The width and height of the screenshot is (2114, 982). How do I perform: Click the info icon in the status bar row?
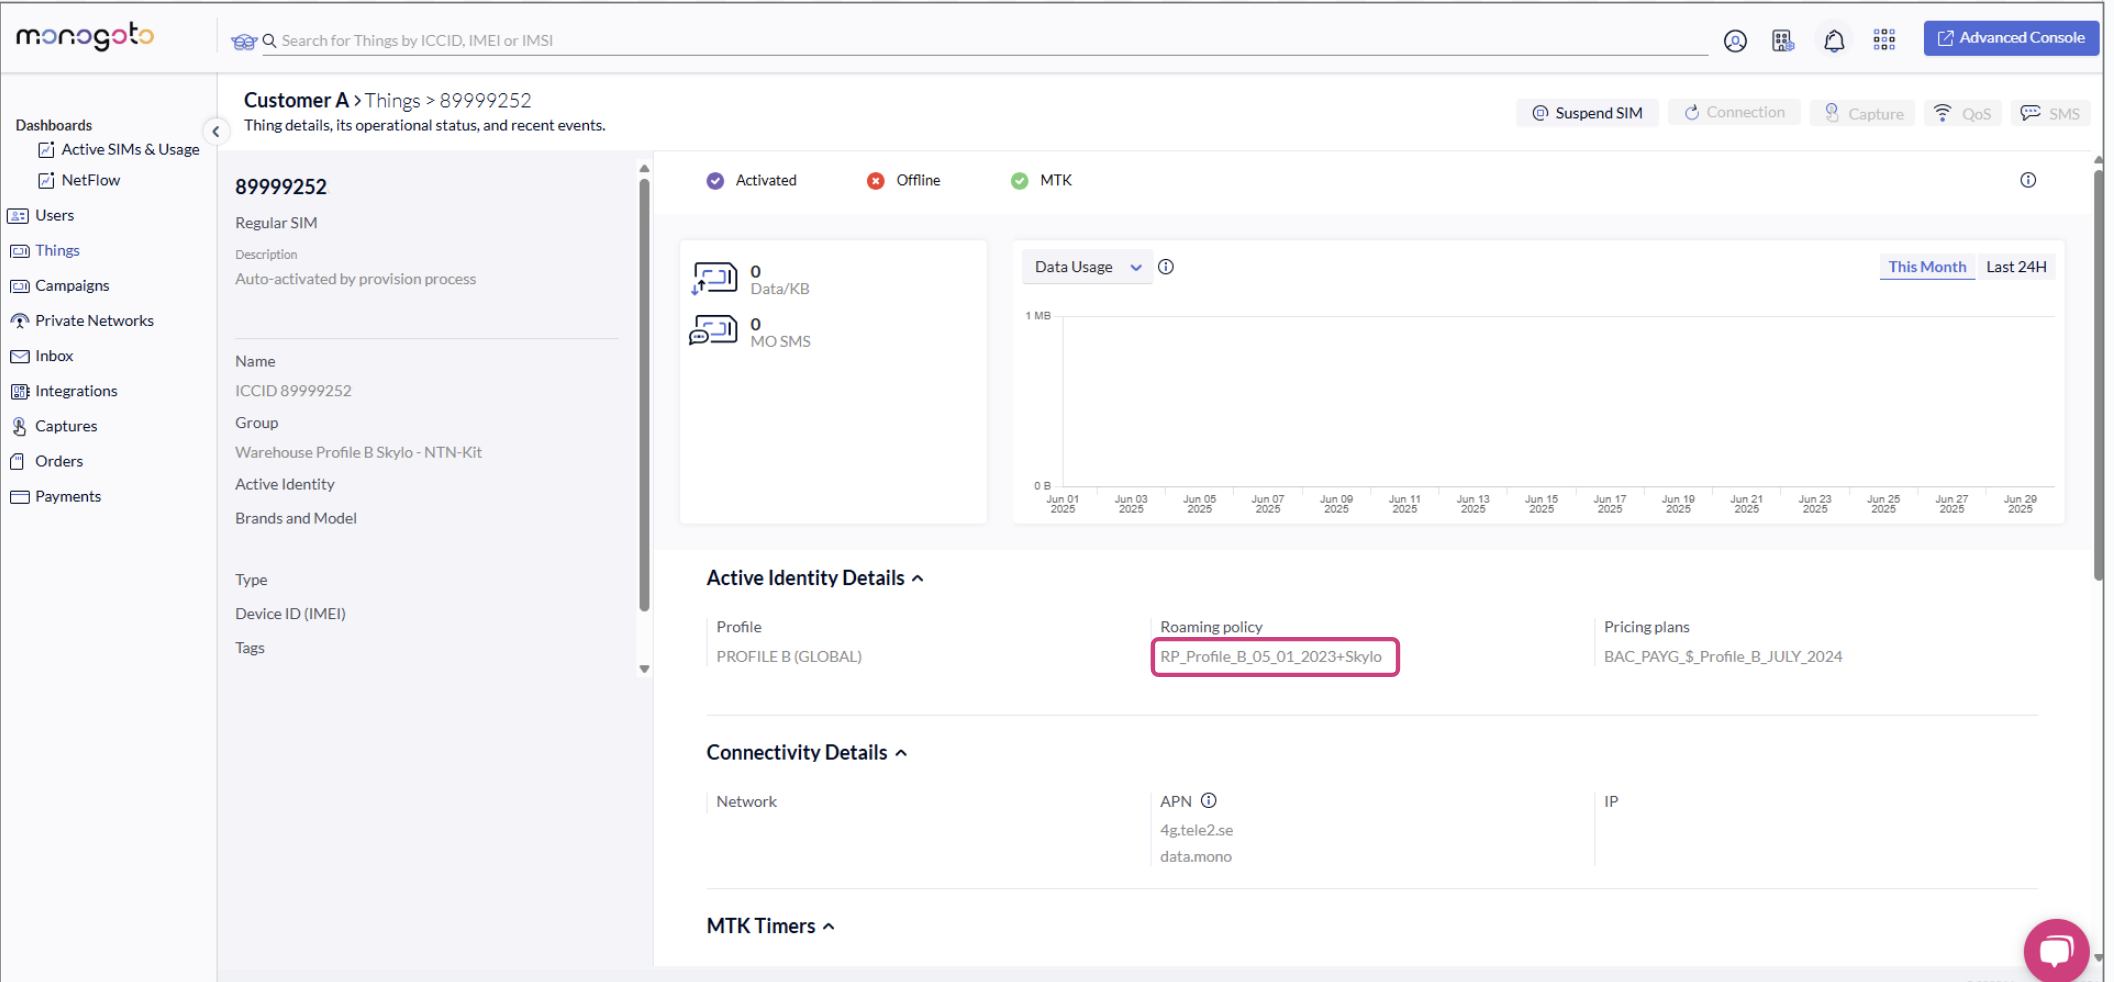tap(2027, 180)
